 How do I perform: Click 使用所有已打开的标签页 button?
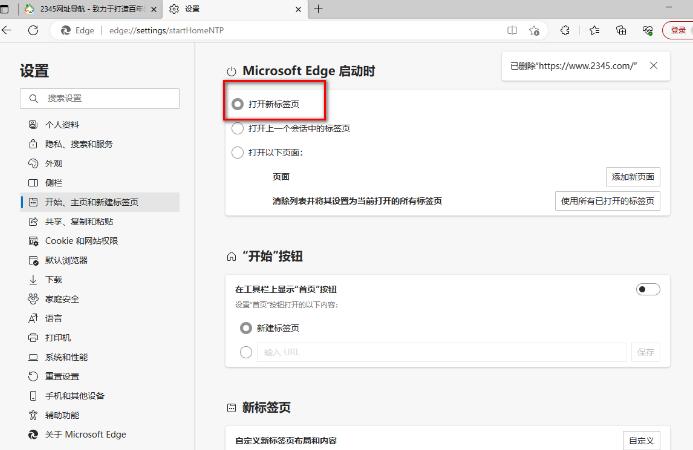pyautogui.click(x=608, y=201)
